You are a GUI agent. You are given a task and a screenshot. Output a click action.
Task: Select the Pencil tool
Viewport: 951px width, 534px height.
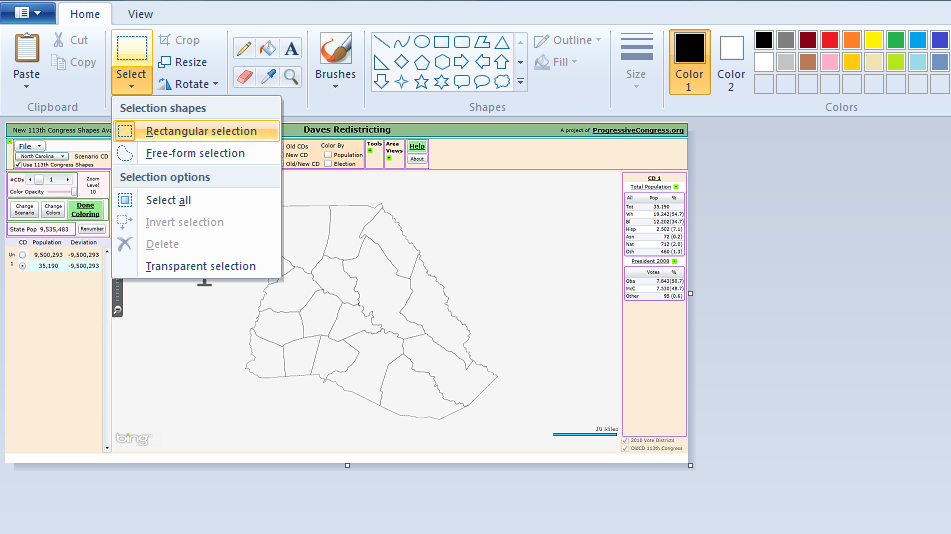pos(244,49)
